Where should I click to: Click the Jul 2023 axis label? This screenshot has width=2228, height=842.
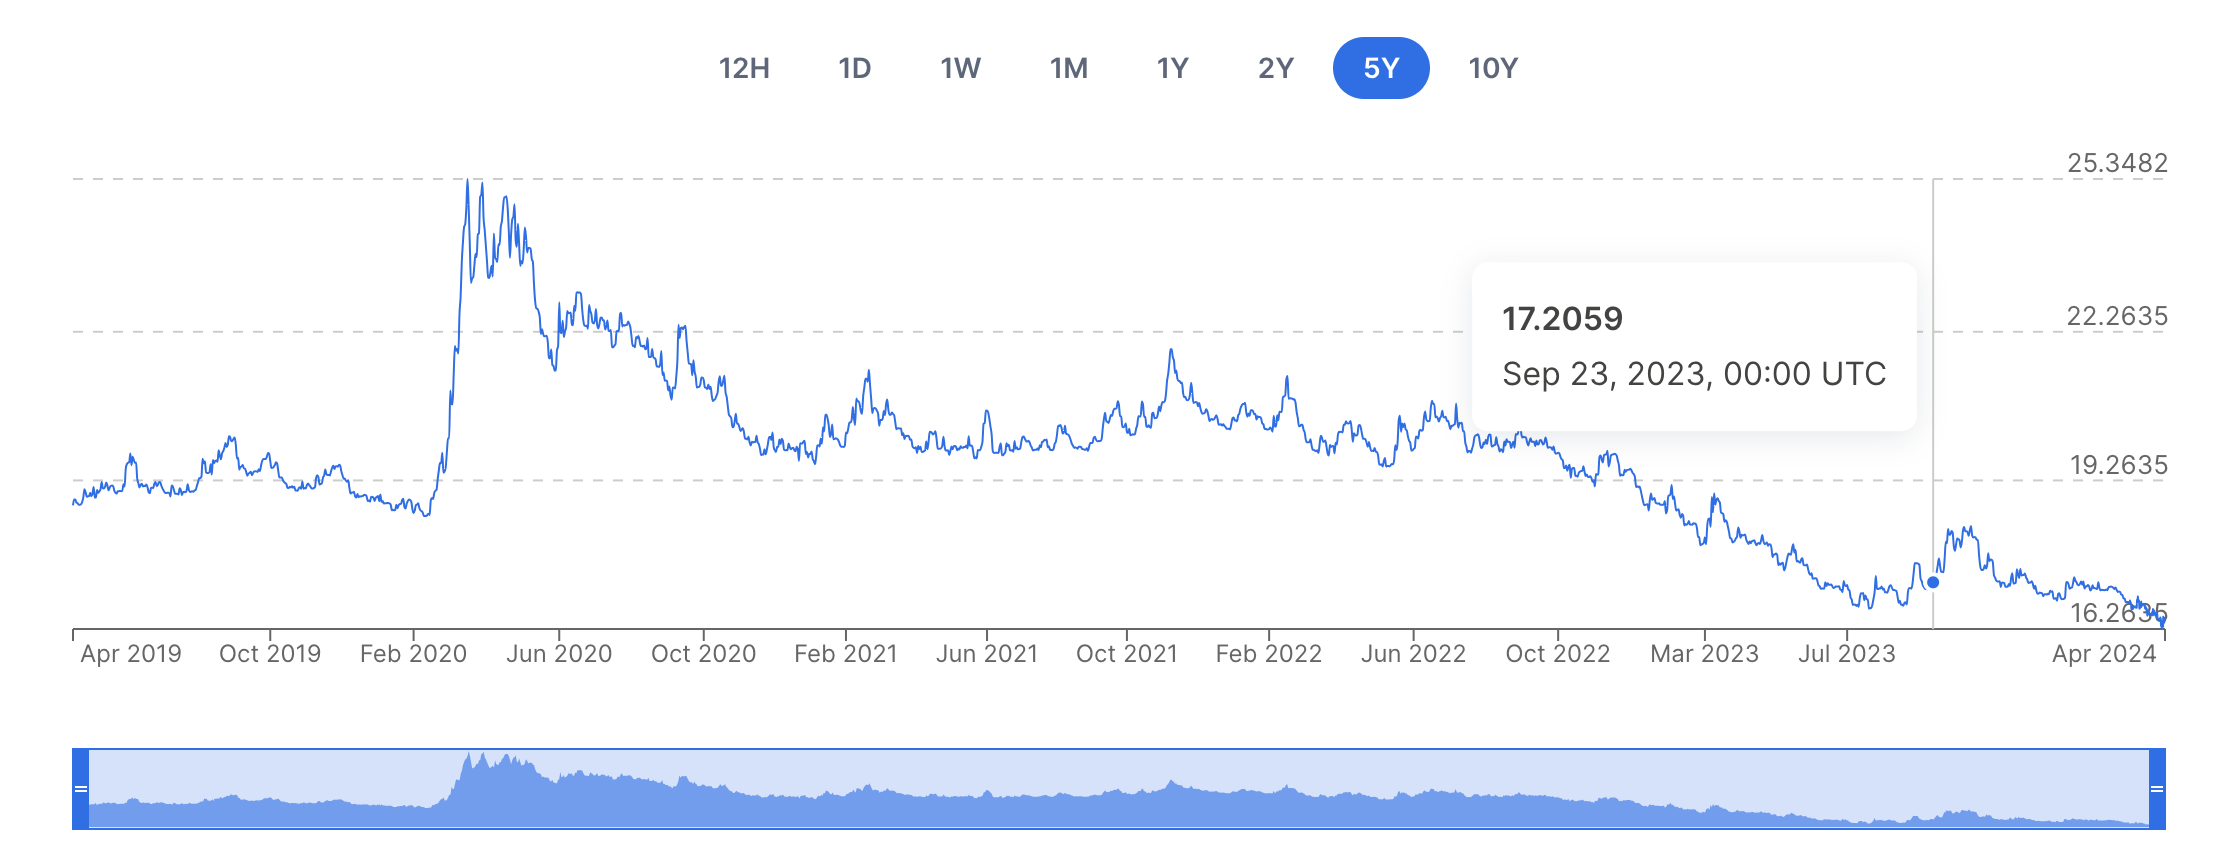[x=1846, y=654]
